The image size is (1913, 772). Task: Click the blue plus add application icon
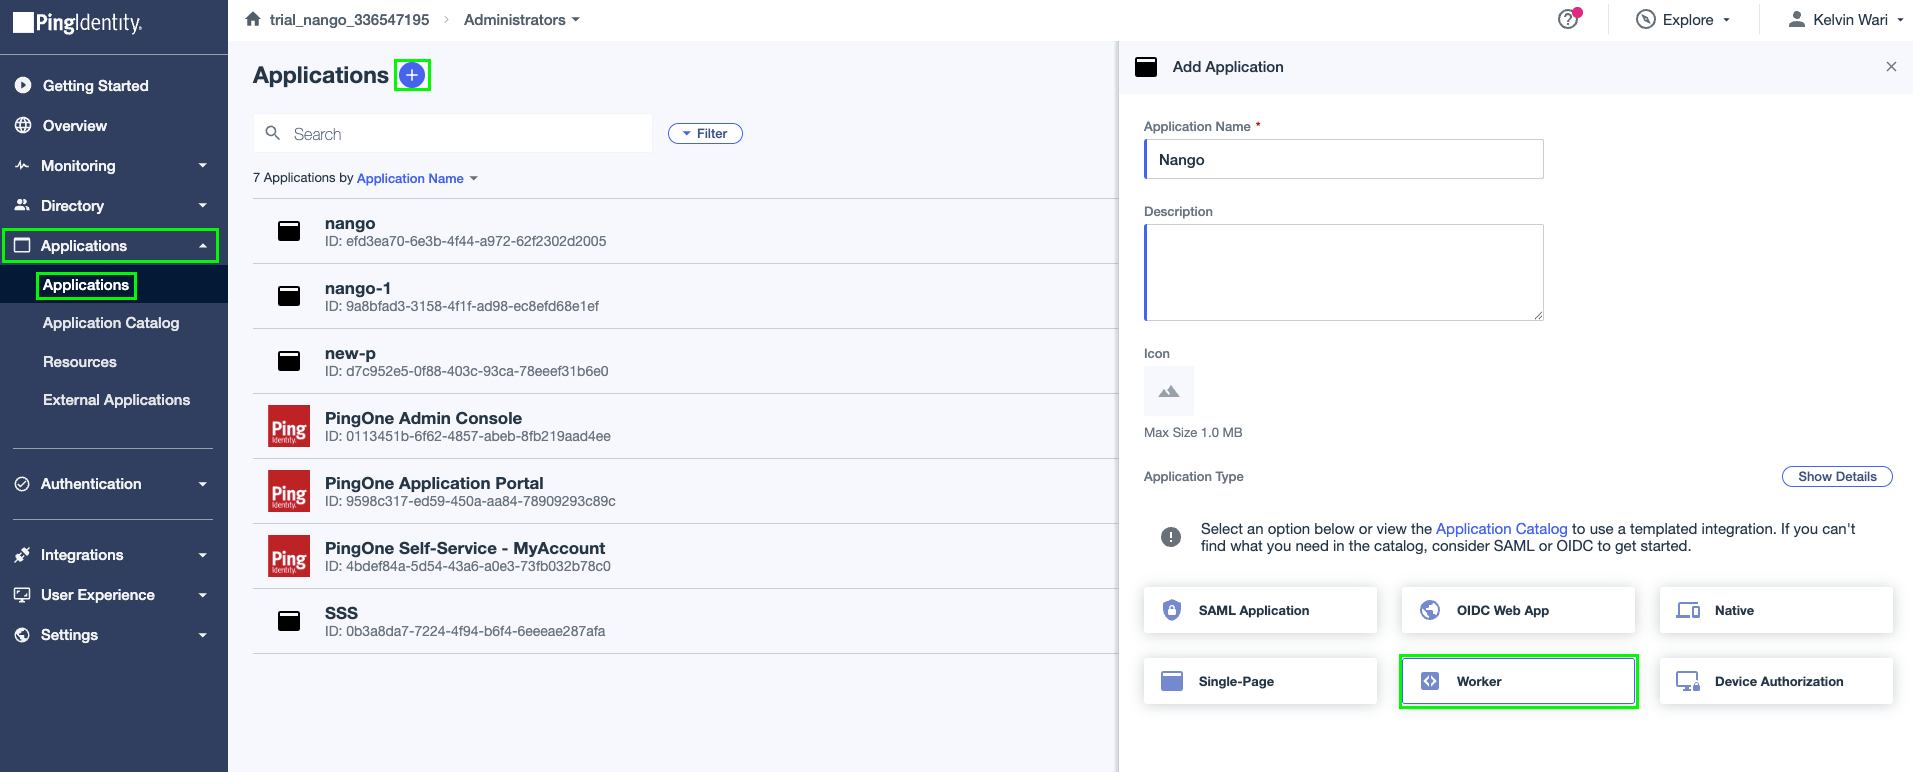412,75
